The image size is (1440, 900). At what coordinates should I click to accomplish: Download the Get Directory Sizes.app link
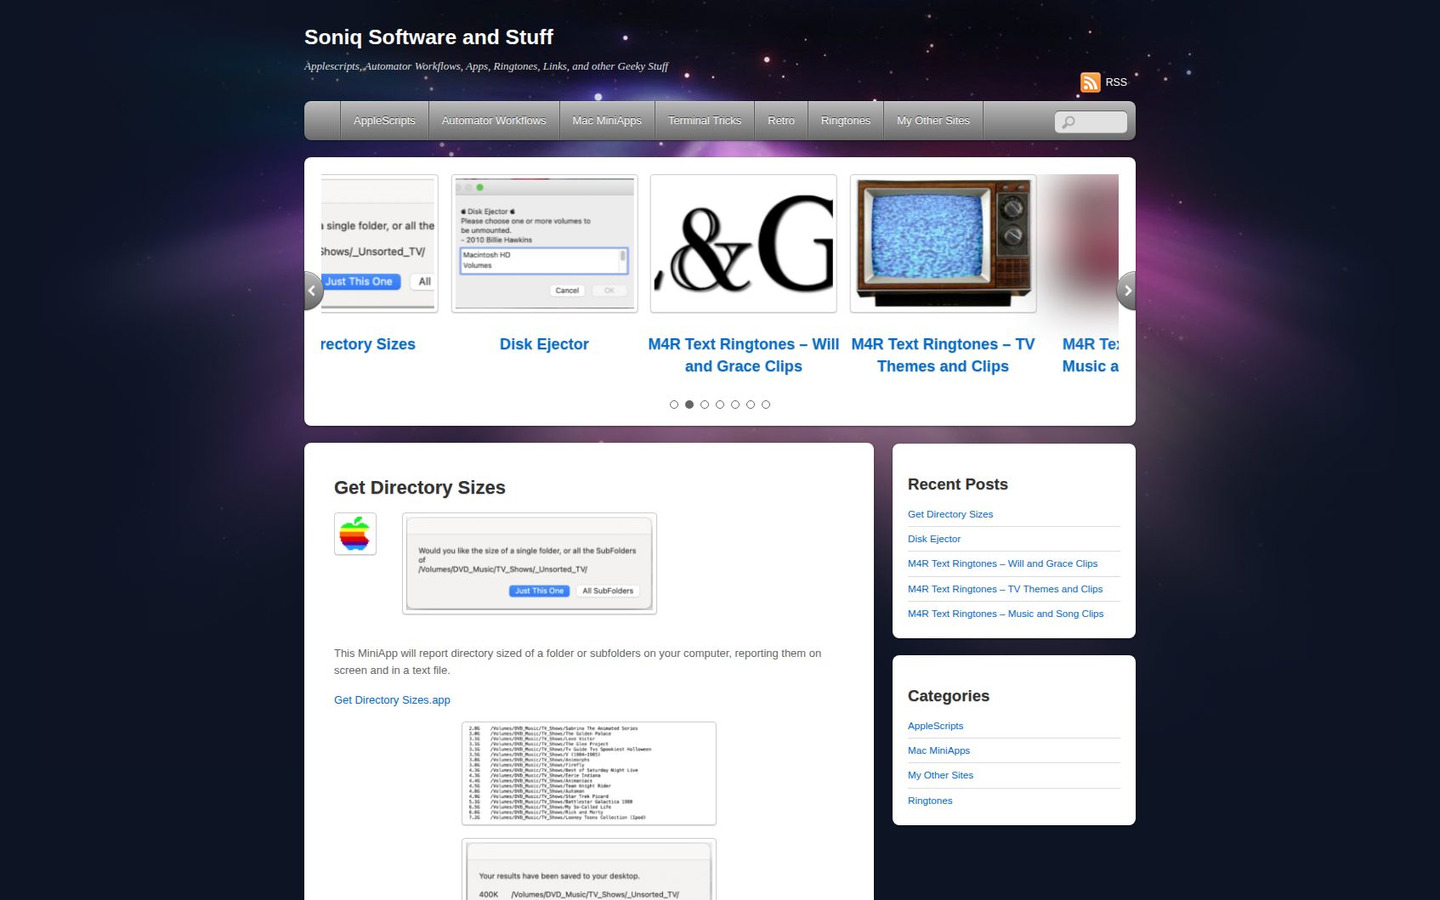point(392,700)
